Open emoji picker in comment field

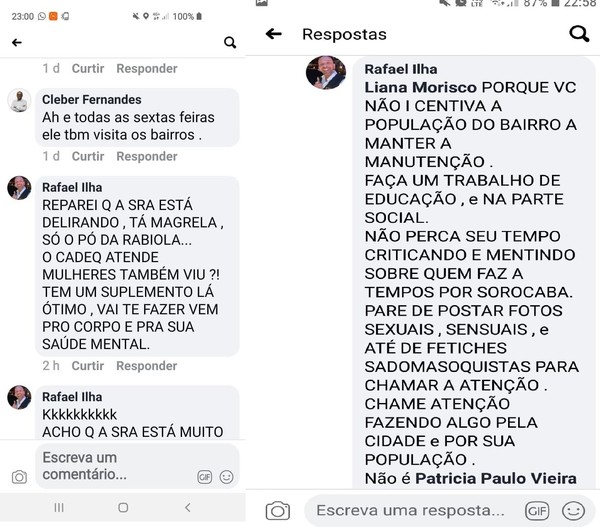point(227,477)
